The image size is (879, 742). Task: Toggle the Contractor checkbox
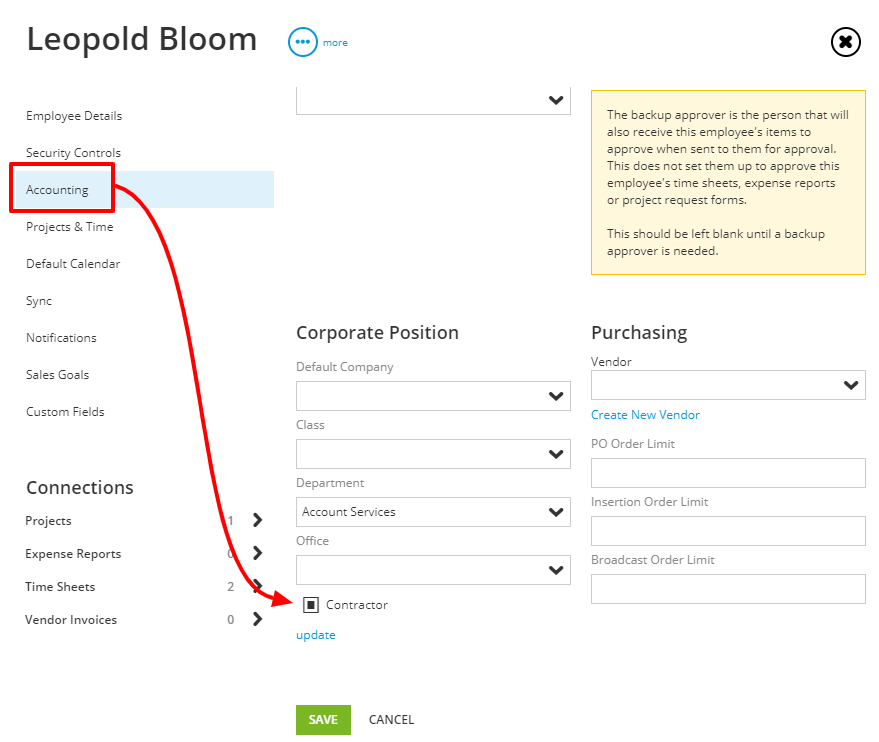311,605
